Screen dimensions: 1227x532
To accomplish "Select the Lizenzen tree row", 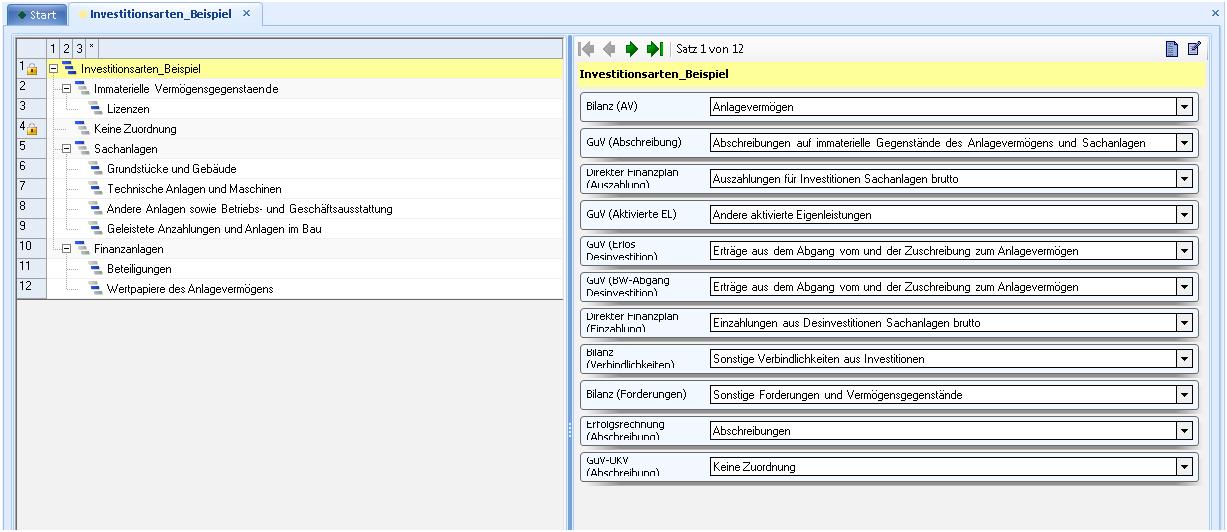I will pos(304,109).
